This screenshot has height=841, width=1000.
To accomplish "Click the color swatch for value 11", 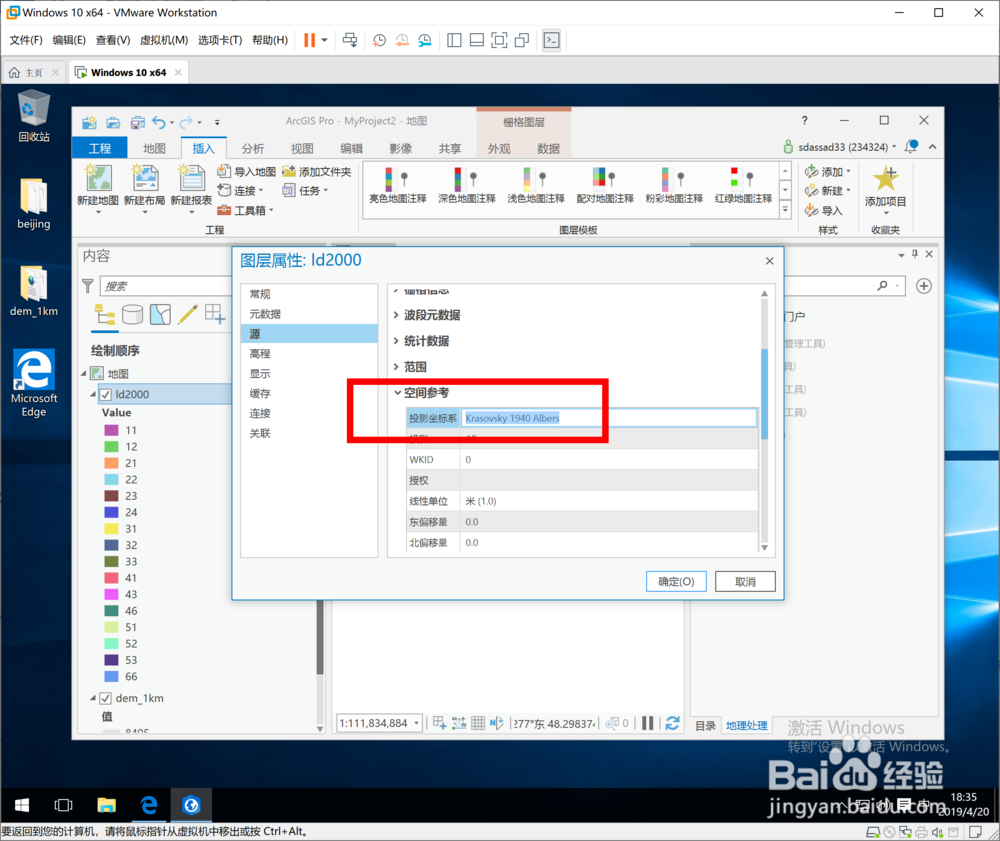I will pos(112,430).
